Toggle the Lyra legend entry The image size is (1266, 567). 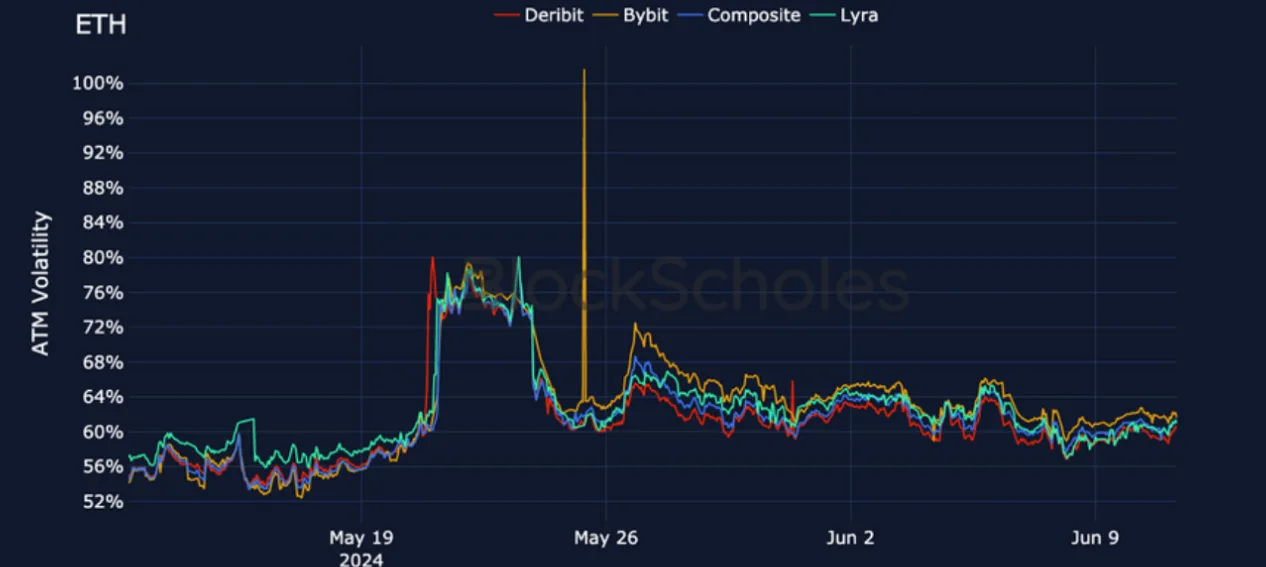click(x=846, y=15)
